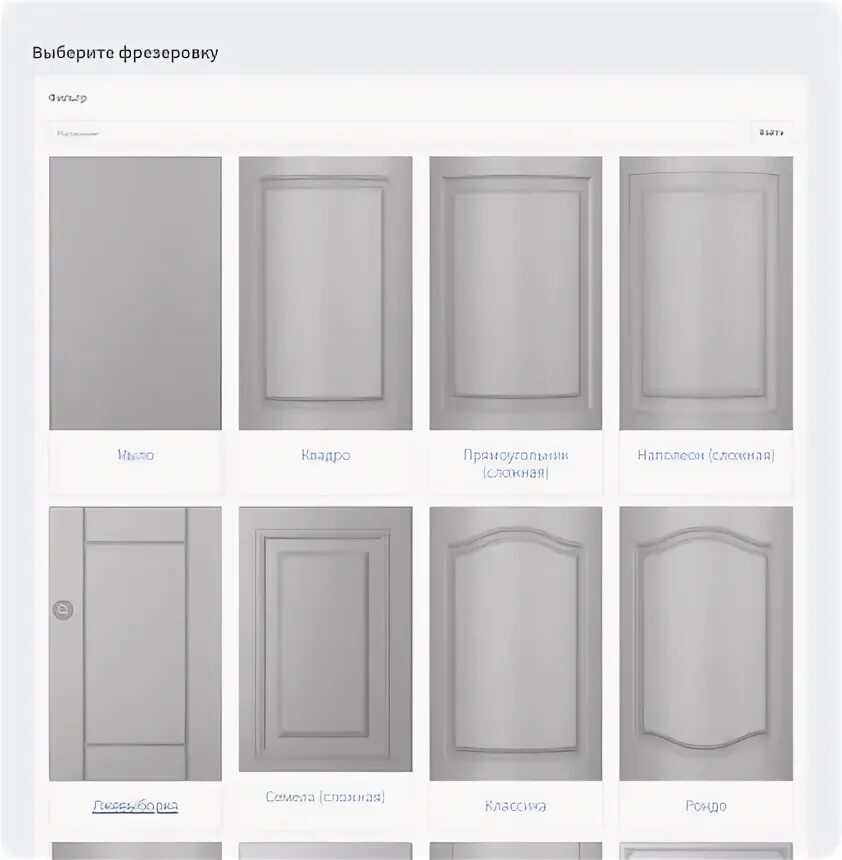842x860 pixels.
Task: Pick the Семела (сложная) door image
Action: click(x=325, y=639)
